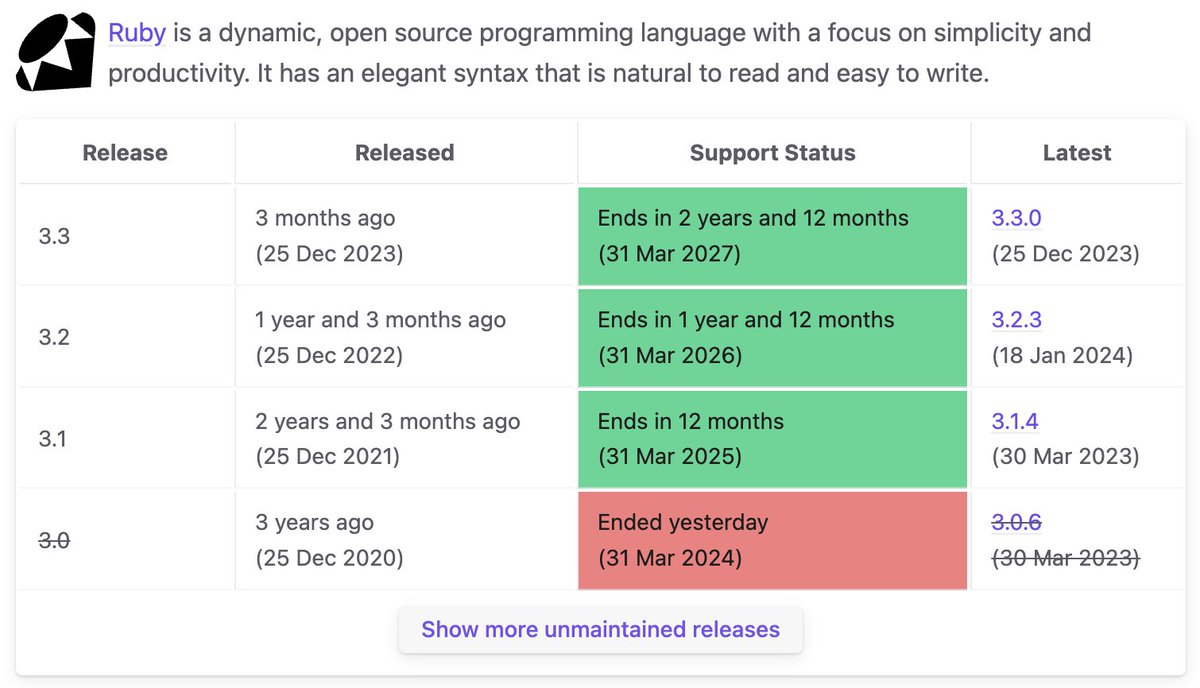Click the Release column header
The image size is (1200, 688).
click(x=125, y=153)
